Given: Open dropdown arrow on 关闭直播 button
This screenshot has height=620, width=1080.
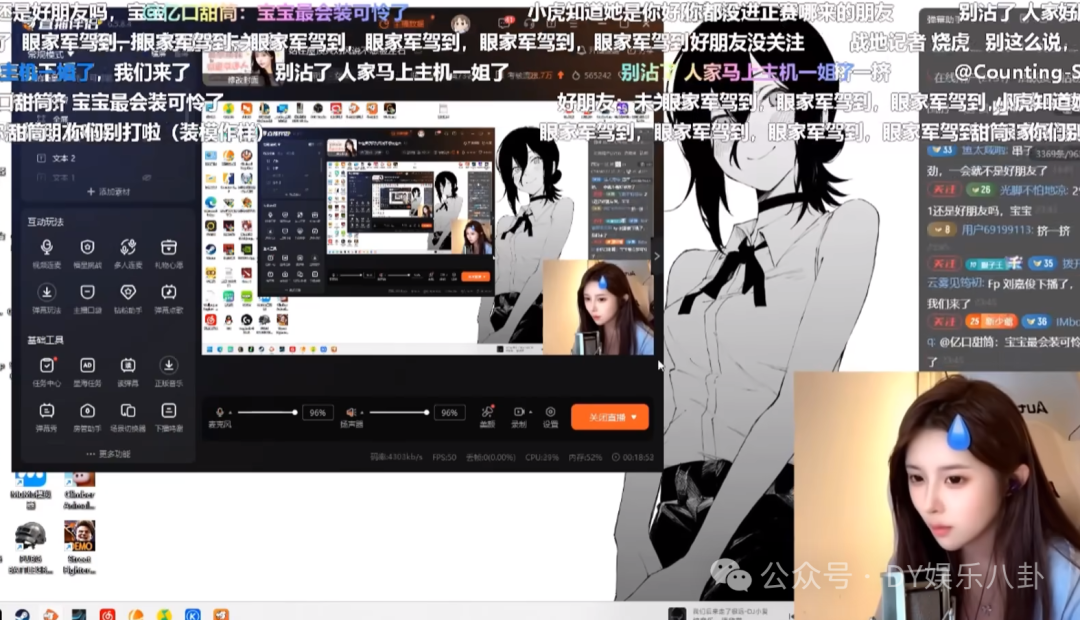Looking at the screenshot, I should (634, 417).
